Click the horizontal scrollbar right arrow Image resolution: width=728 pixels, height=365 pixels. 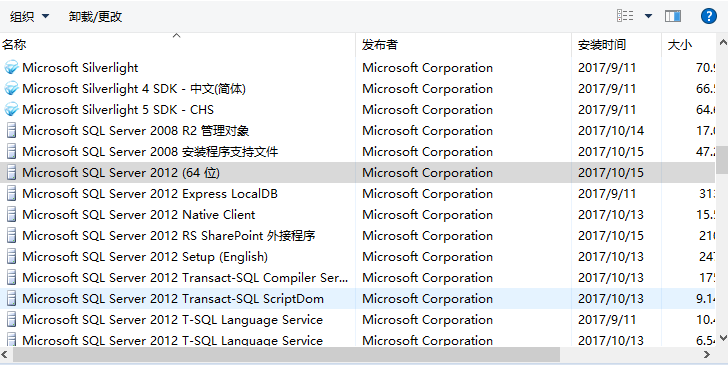click(707, 355)
